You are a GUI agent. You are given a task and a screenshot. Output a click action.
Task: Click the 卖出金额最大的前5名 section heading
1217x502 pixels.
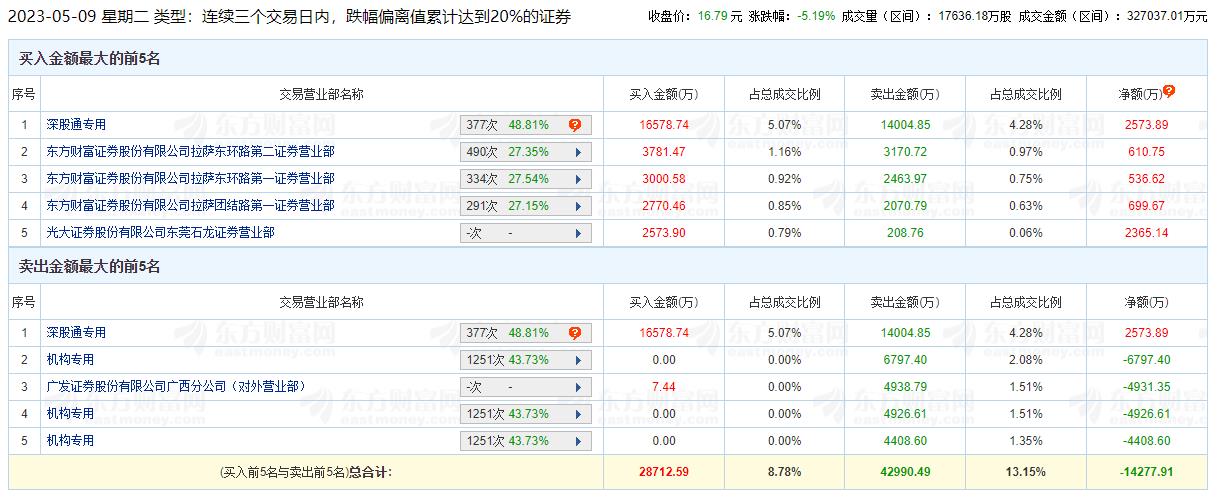[x=90, y=267]
